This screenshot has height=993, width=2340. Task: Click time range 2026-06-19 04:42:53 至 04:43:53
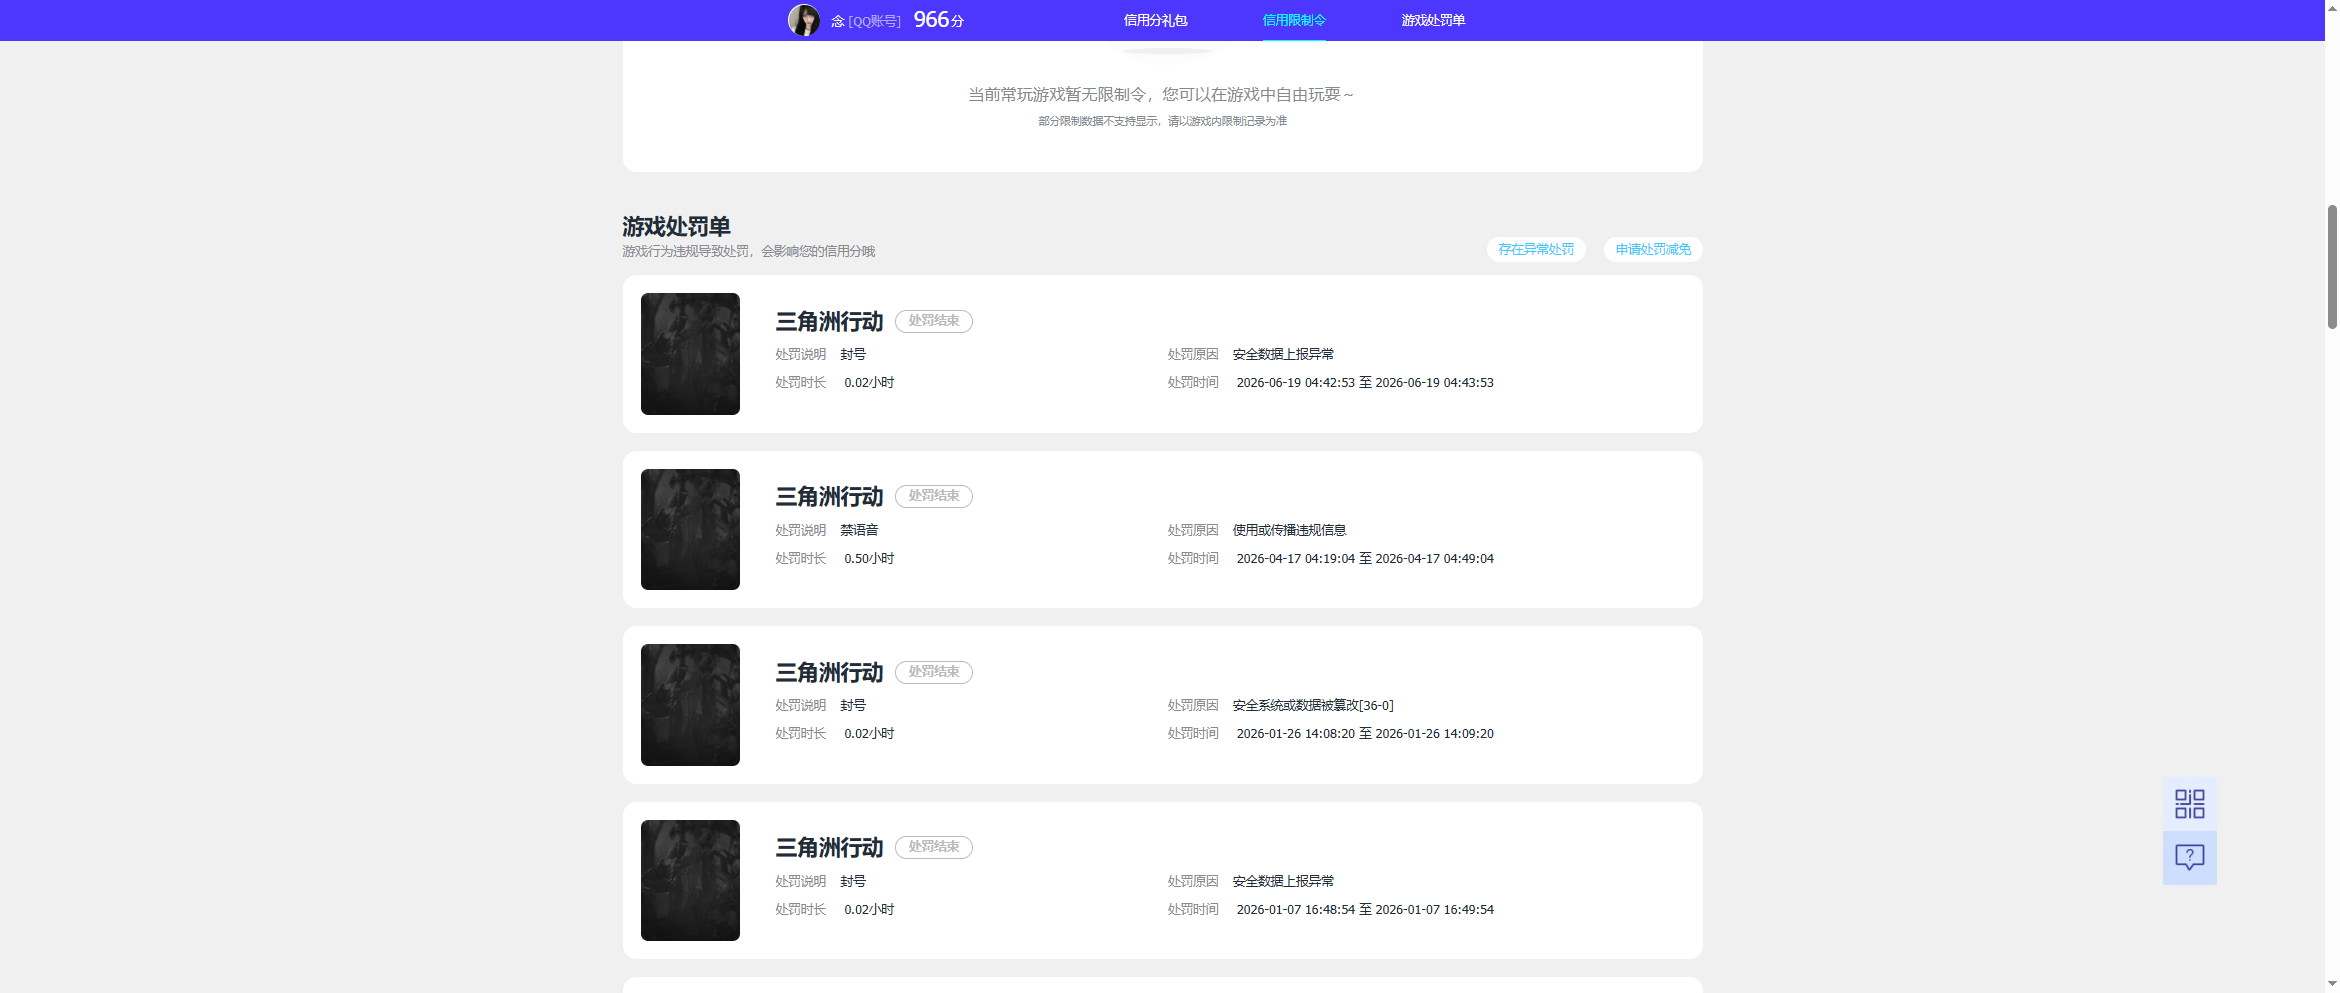pos(1365,382)
